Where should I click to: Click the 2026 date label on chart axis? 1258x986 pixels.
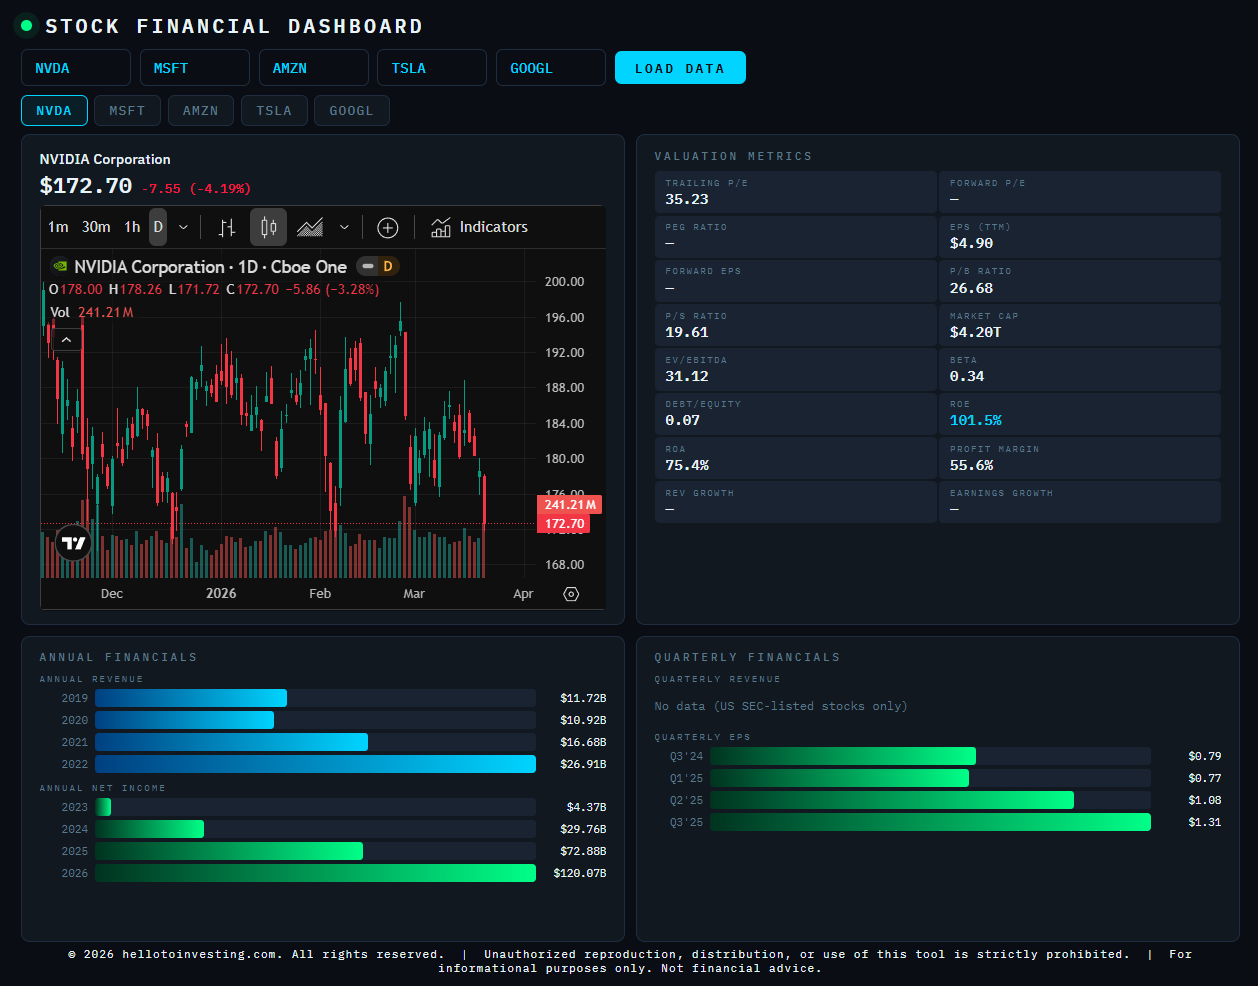221,593
